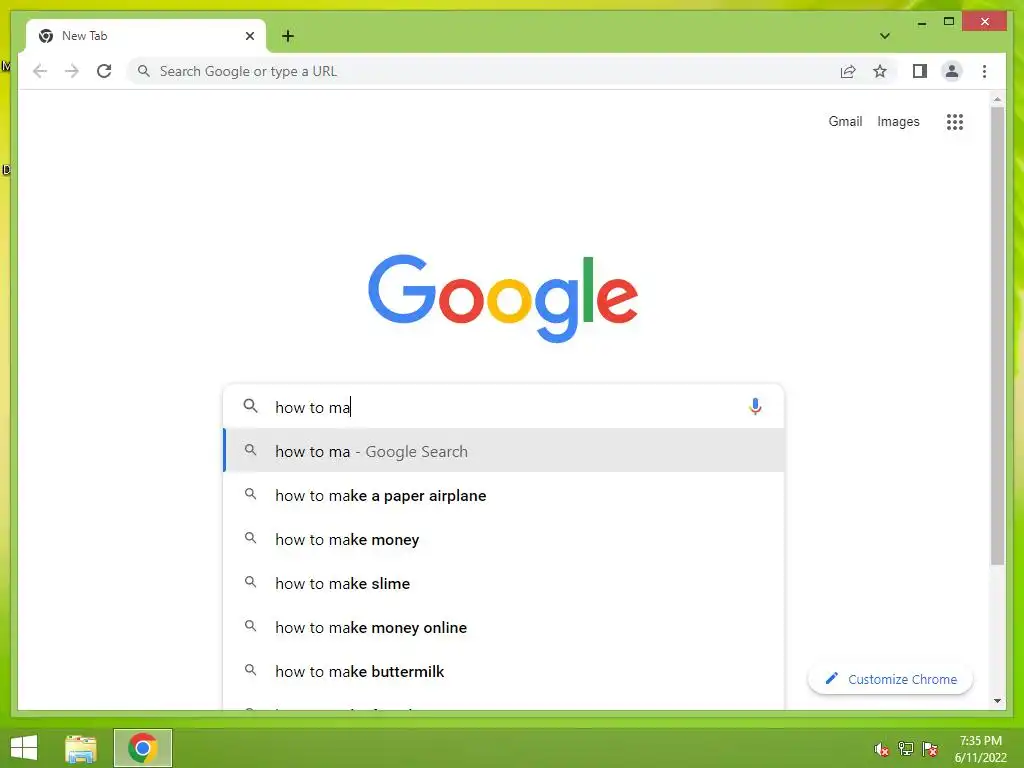
Task: Click the magnifier icon beside 'how to make buttermilk'
Action: pyautogui.click(x=250, y=670)
